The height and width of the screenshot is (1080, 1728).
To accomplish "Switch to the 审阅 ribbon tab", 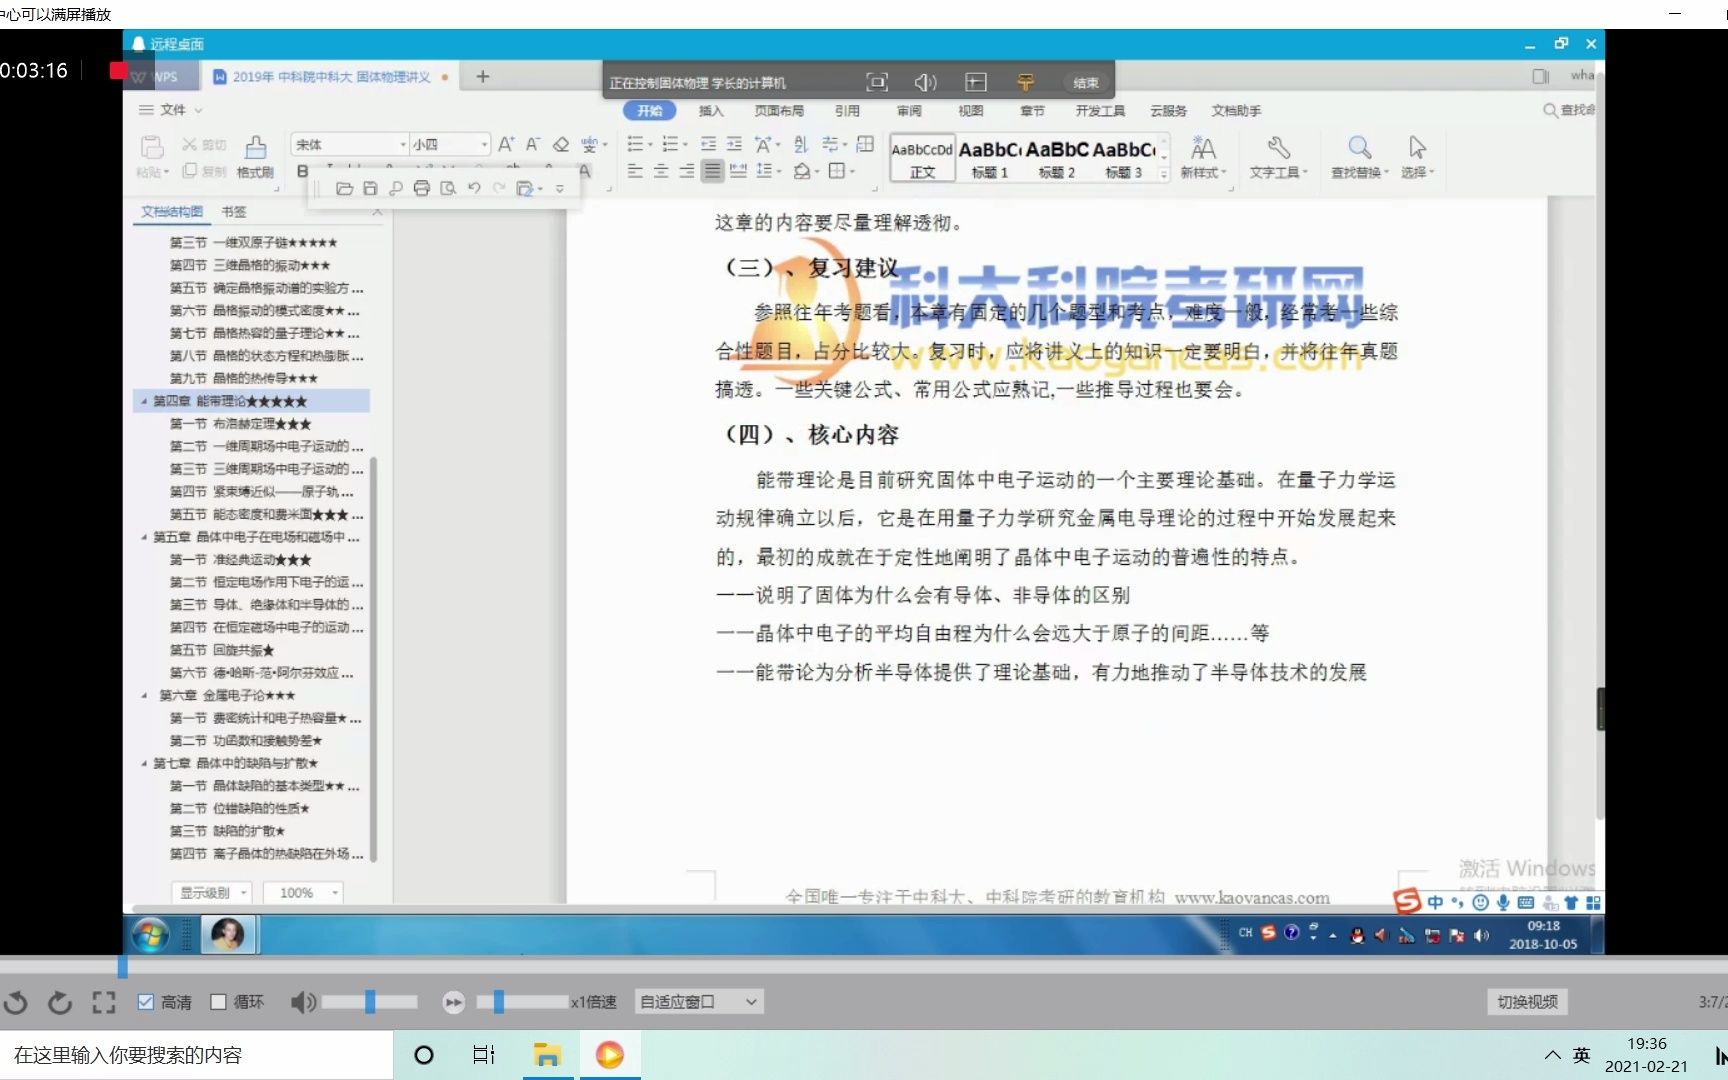I will (x=909, y=111).
